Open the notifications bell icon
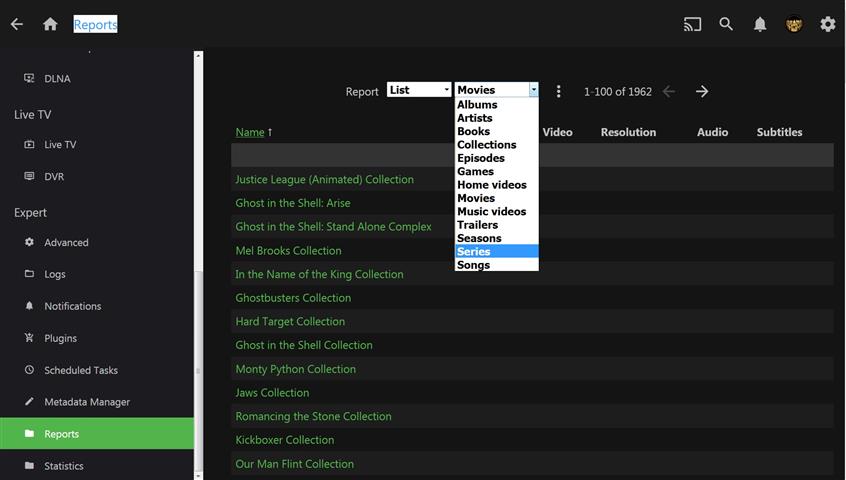Screen dimensions: 846x480 click(760, 24)
